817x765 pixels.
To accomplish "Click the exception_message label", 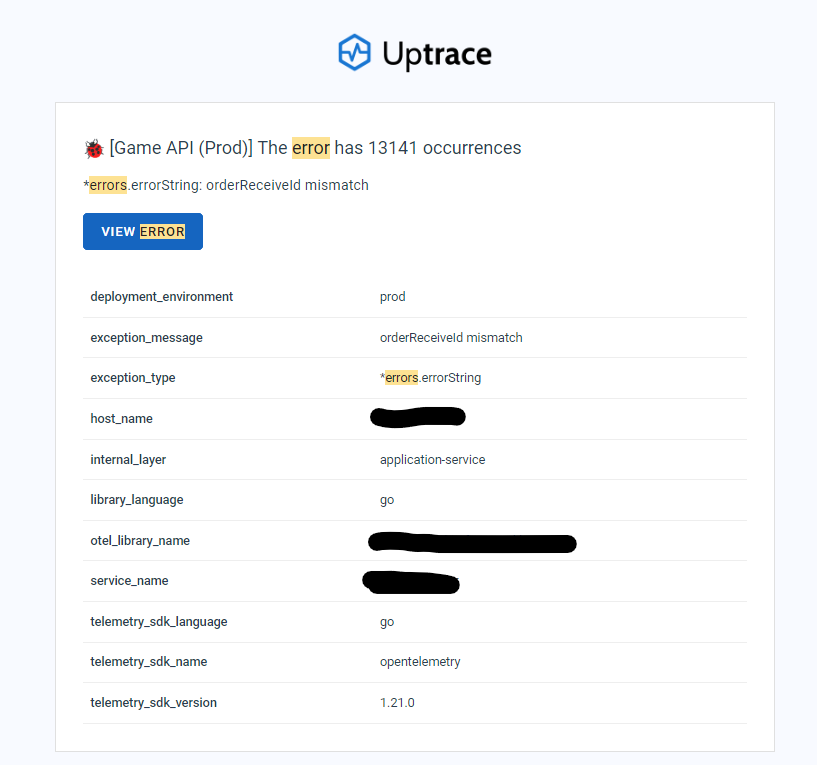I will (146, 338).
